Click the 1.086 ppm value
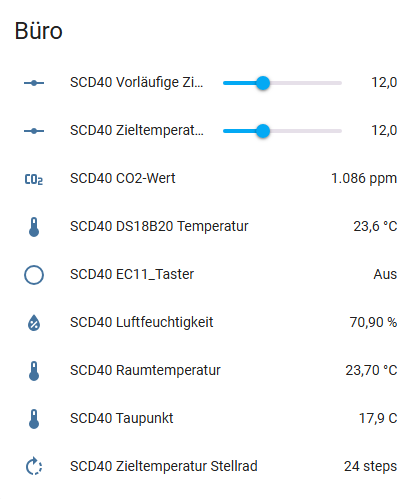The image size is (410, 499). point(364,179)
